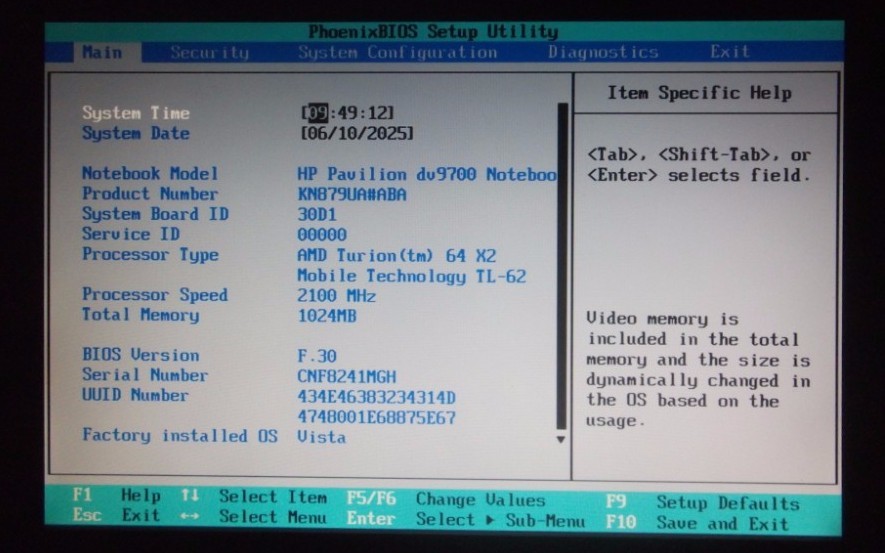The height and width of the screenshot is (553, 885).
Task: Click the Vista OS value
Action: [322, 437]
